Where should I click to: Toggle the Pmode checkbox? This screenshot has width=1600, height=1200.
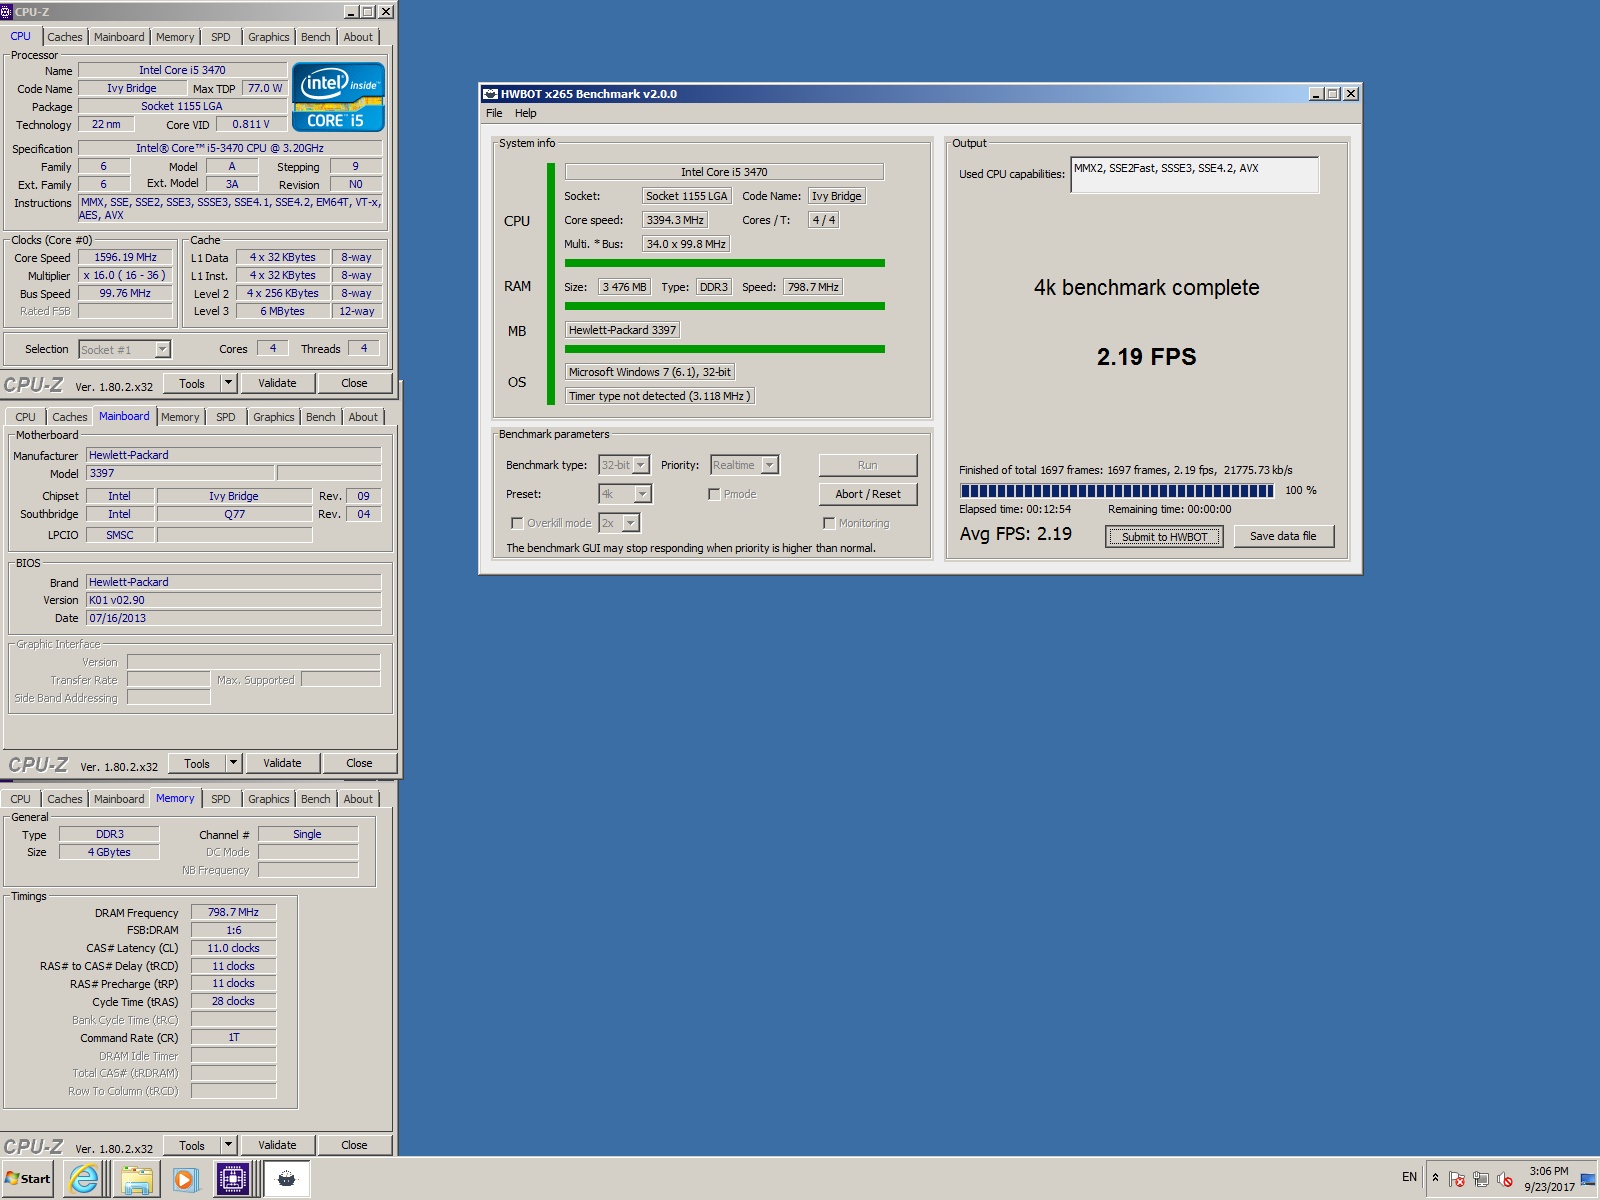point(714,494)
